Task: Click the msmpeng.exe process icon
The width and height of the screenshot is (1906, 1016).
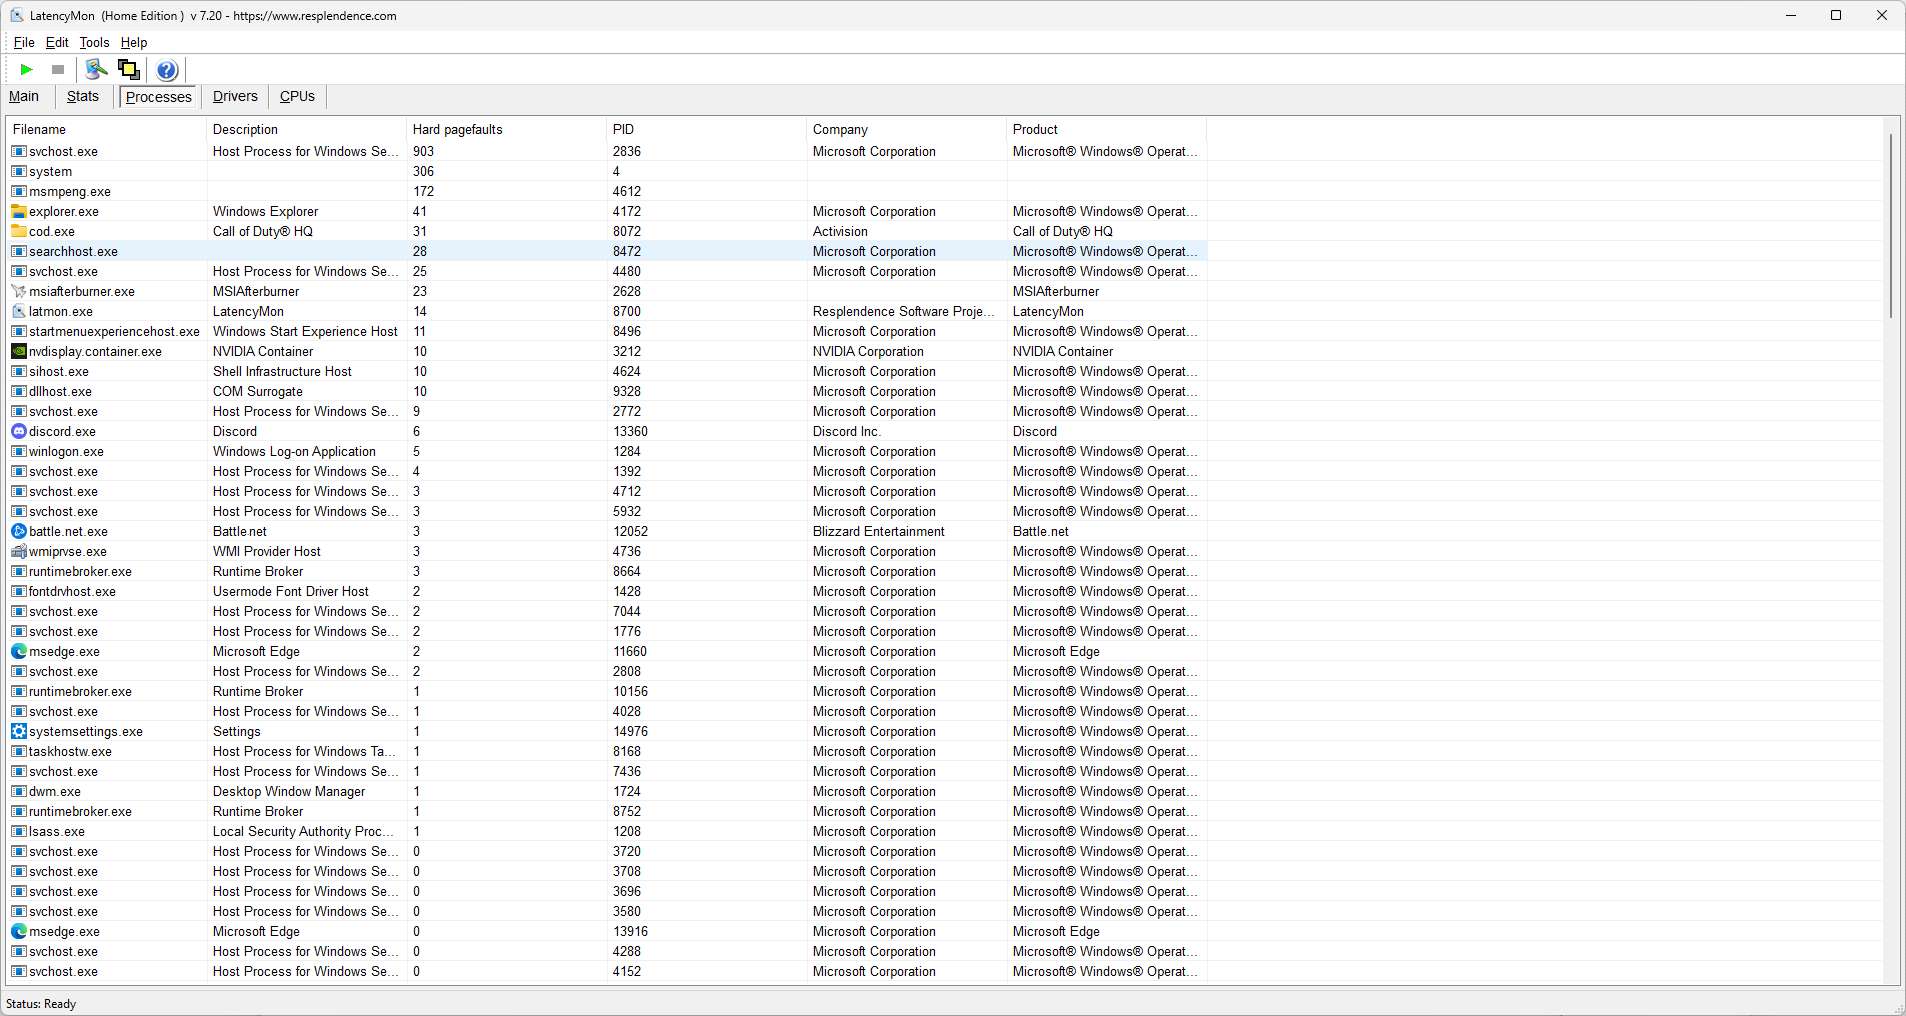Action: coord(19,191)
